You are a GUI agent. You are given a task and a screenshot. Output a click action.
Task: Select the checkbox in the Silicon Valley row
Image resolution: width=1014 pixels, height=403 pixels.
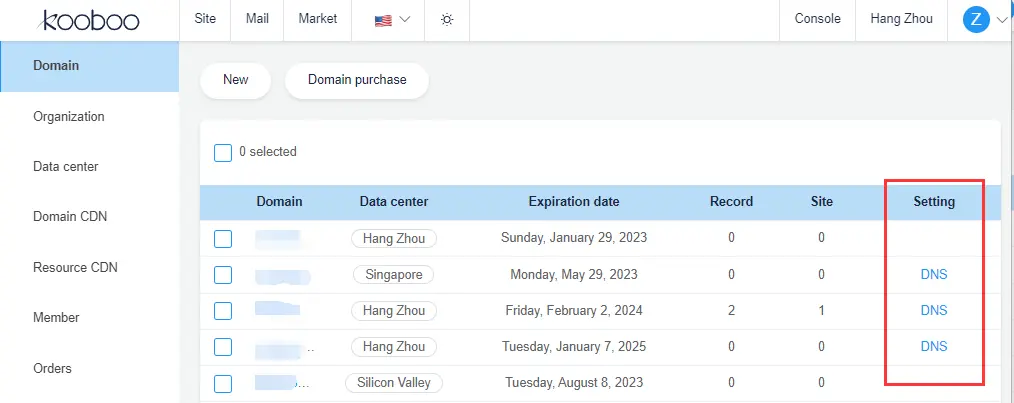[223, 383]
